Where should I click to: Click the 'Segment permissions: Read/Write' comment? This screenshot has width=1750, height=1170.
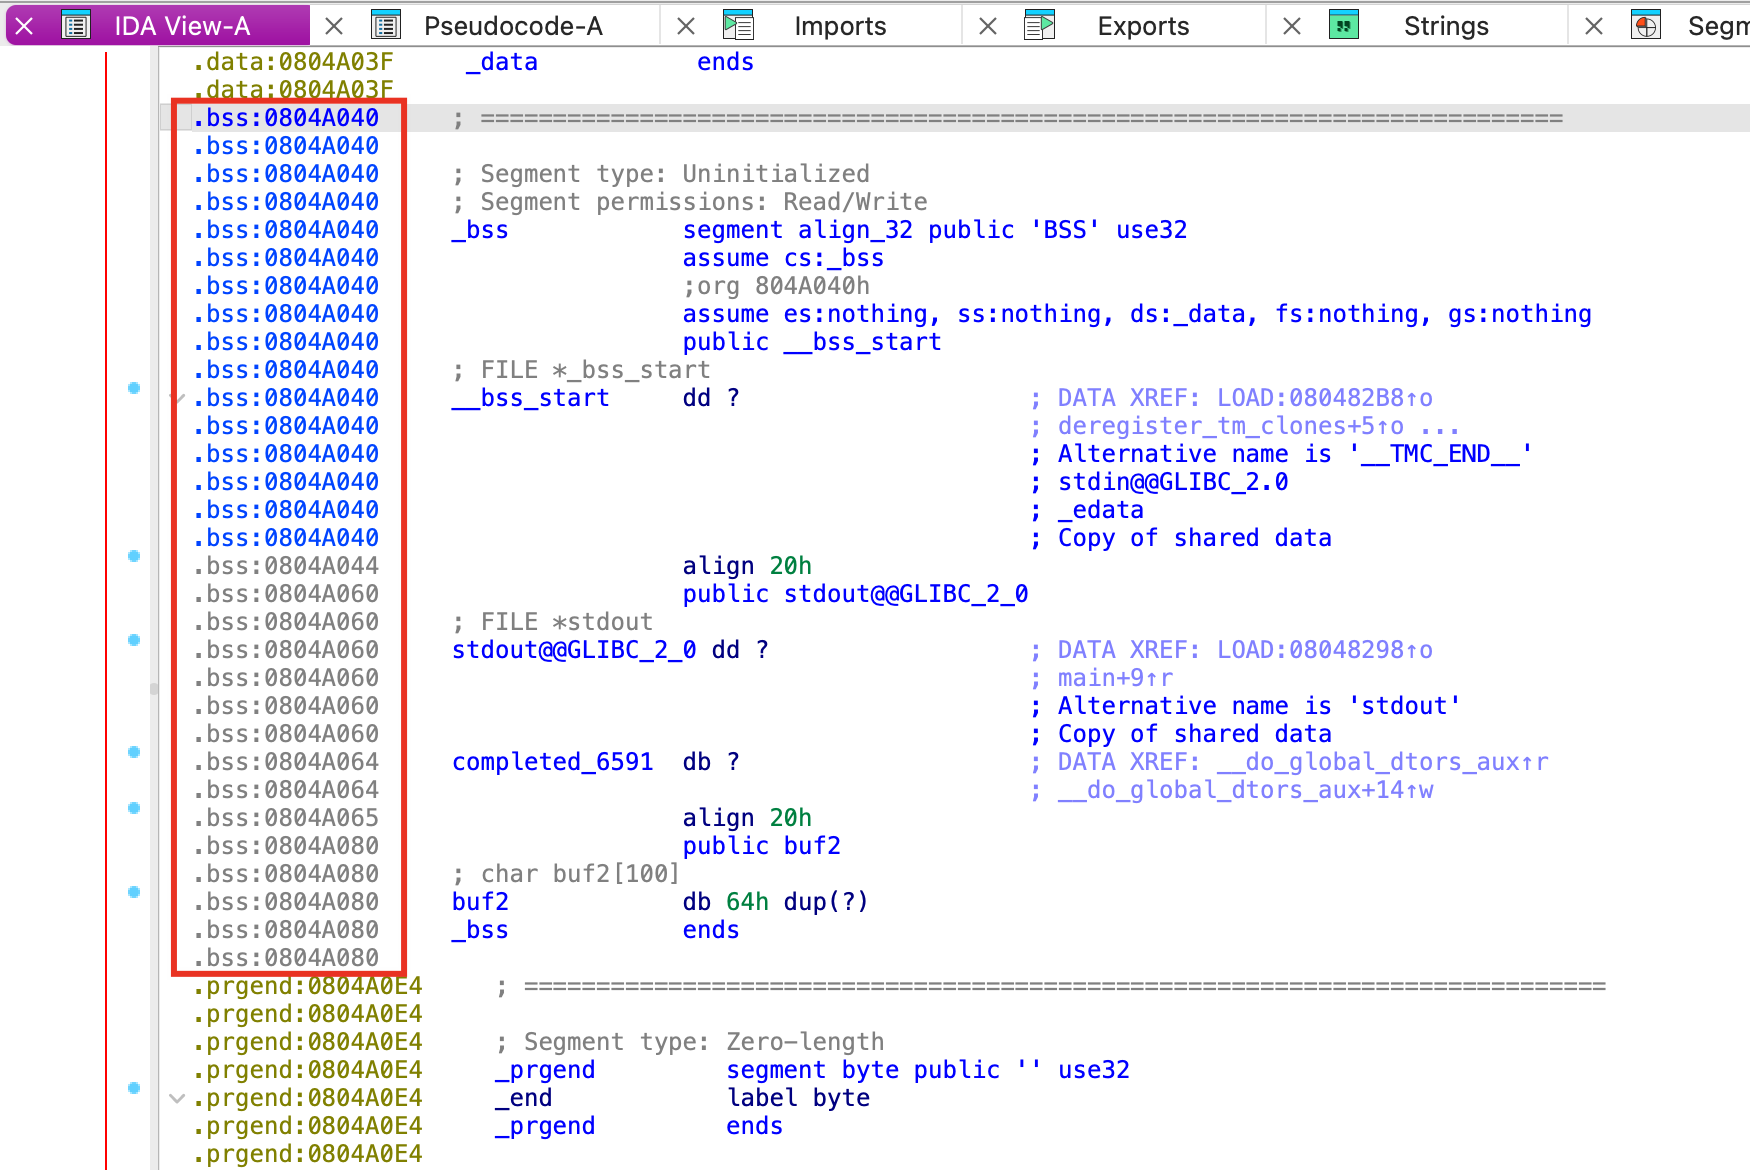pyautogui.click(x=690, y=202)
